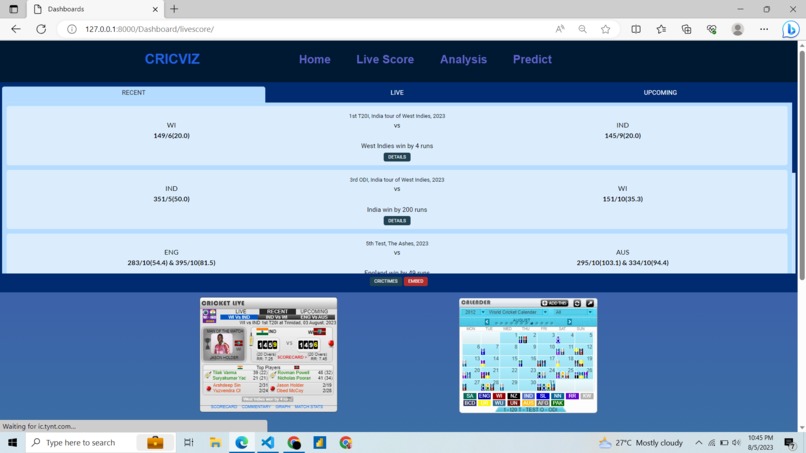Open the Collections icon in Edge toolbar

[686, 29]
